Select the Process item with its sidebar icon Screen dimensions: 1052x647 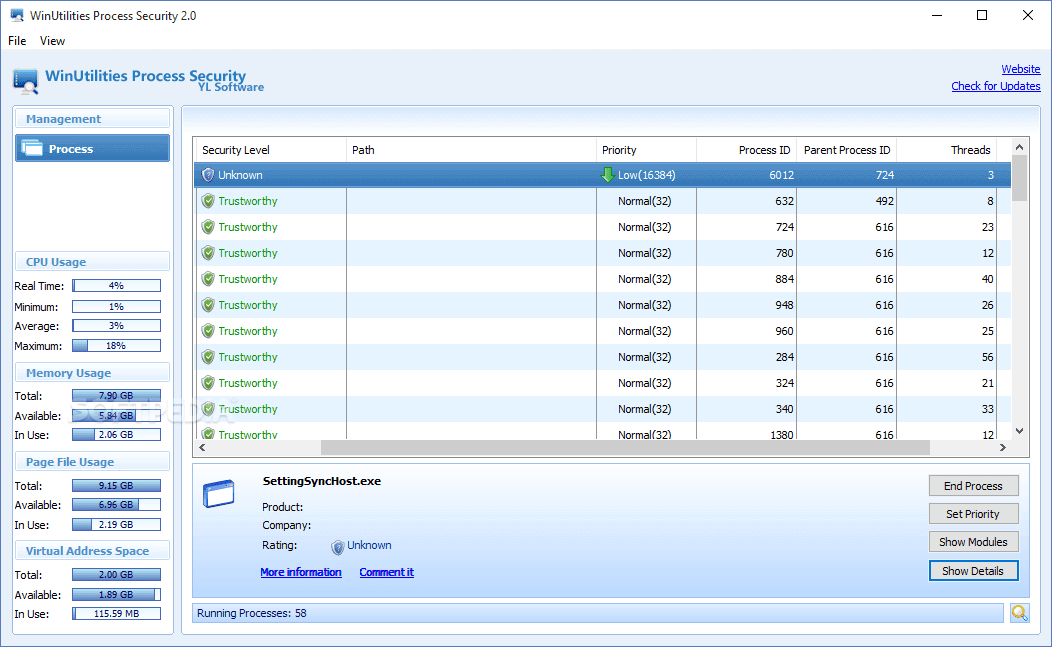[x=92, y=147]
